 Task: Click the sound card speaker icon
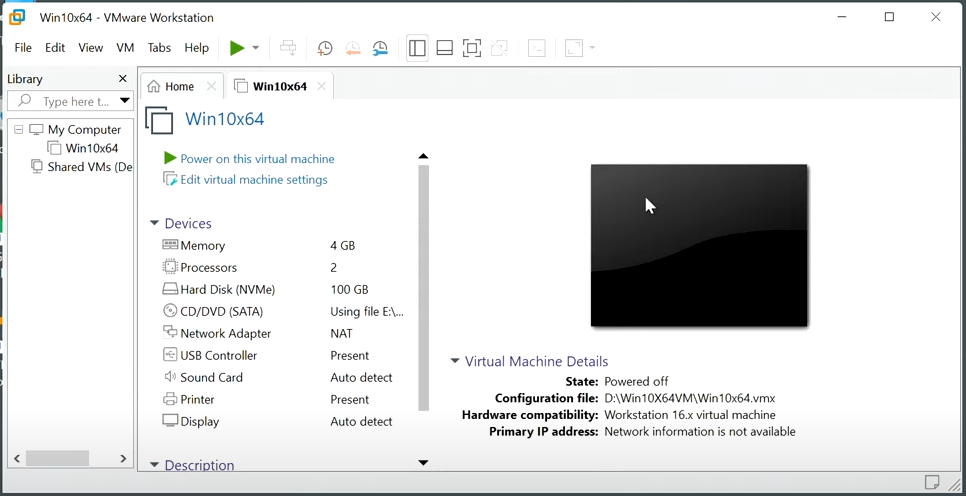click(170, 377)
